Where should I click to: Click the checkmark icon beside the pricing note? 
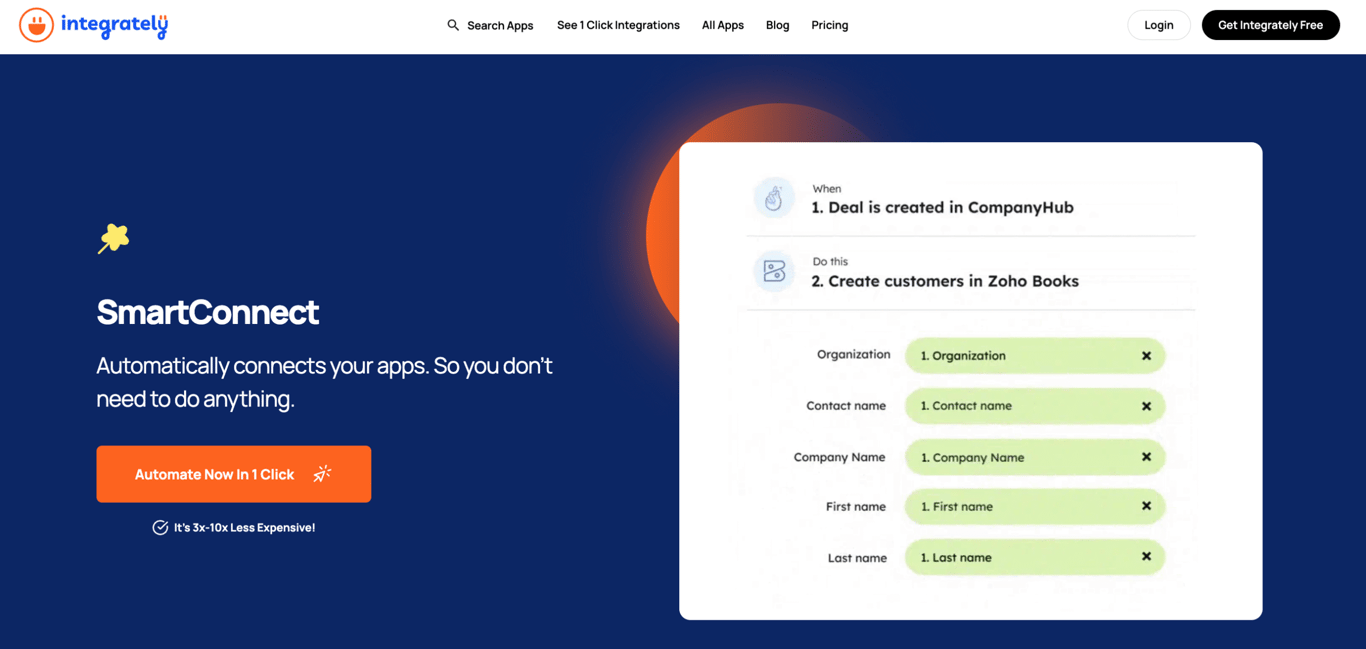click(161, 527)
